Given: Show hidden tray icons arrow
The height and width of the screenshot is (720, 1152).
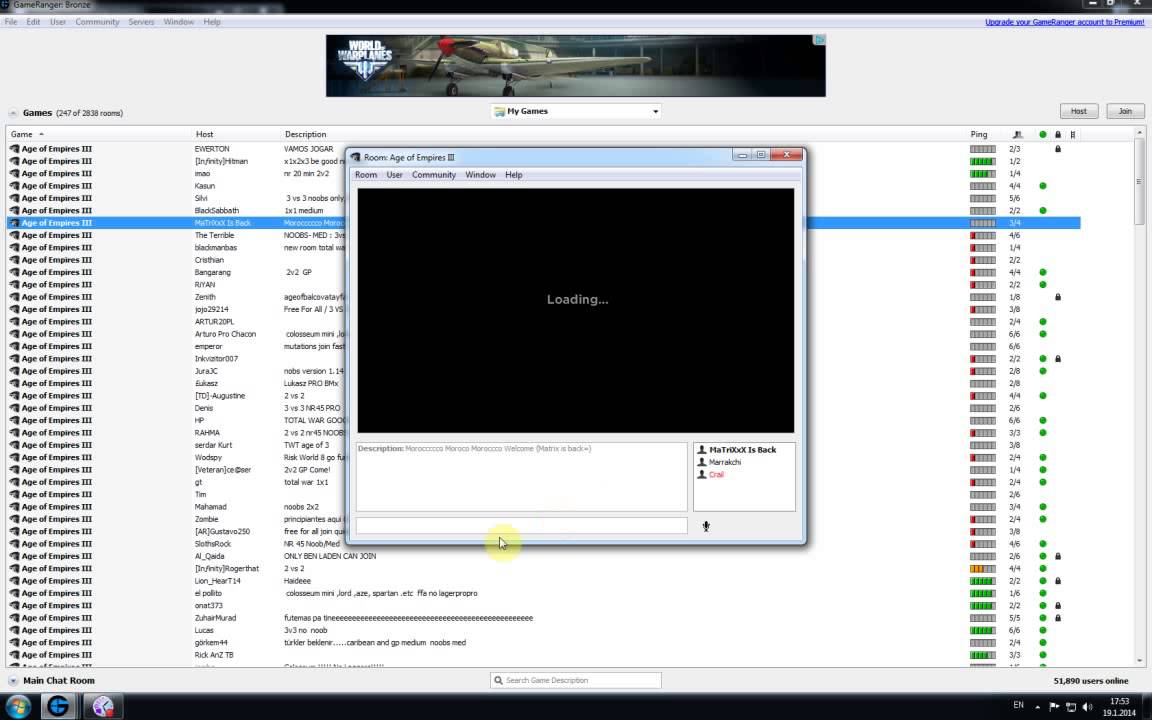Looking at the screenshot, I should coord(1037,707).
